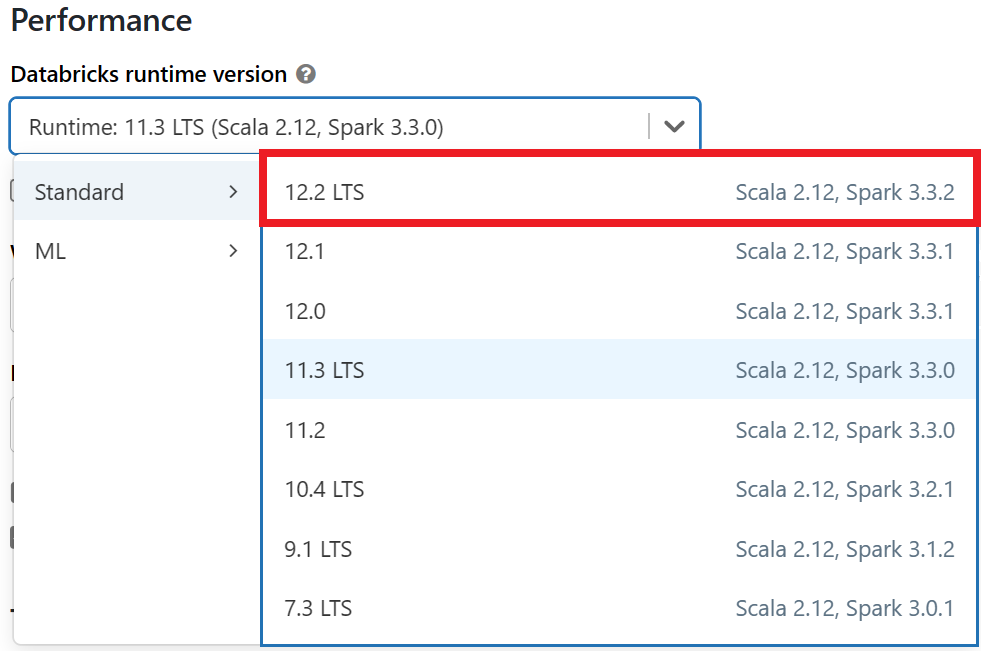Viewport: 981px width, 651px height.
Task: Pick the 12.1 runtime version
Action: tap(305, 251)
